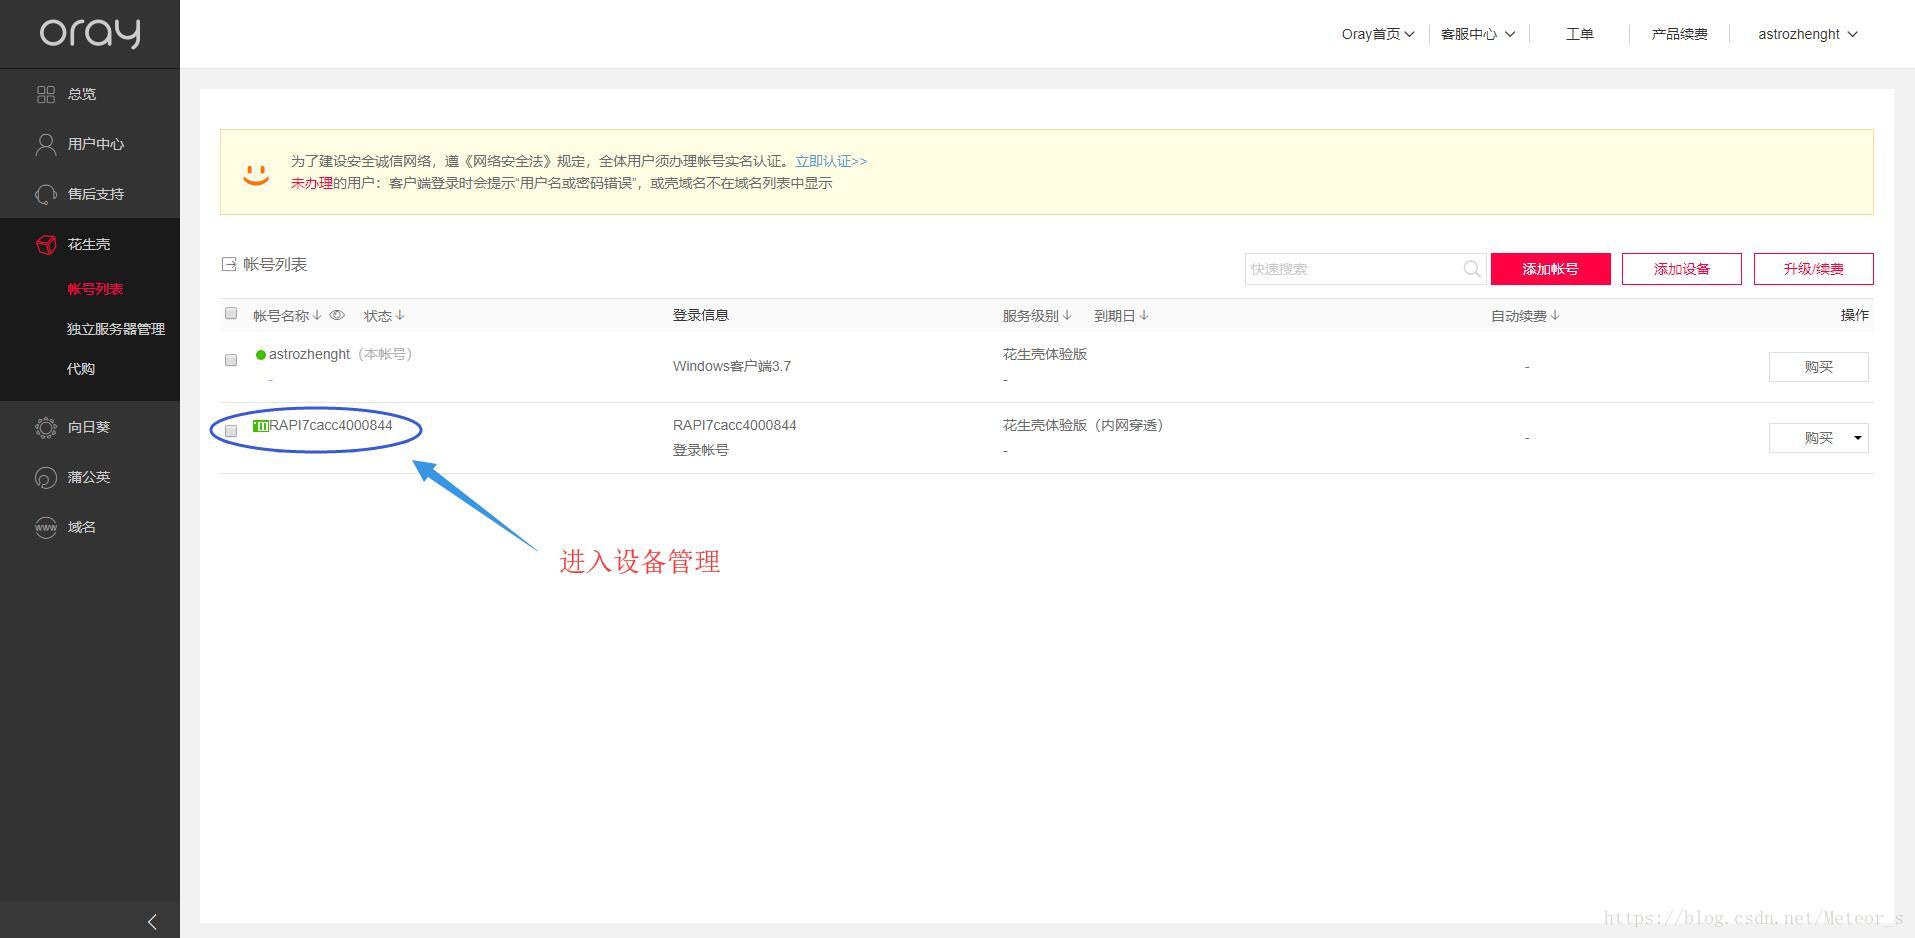
Task: Click the 花生壳体验版 text in astrozhenght row
Action: pyautogui.click(x=1044, y=355)
